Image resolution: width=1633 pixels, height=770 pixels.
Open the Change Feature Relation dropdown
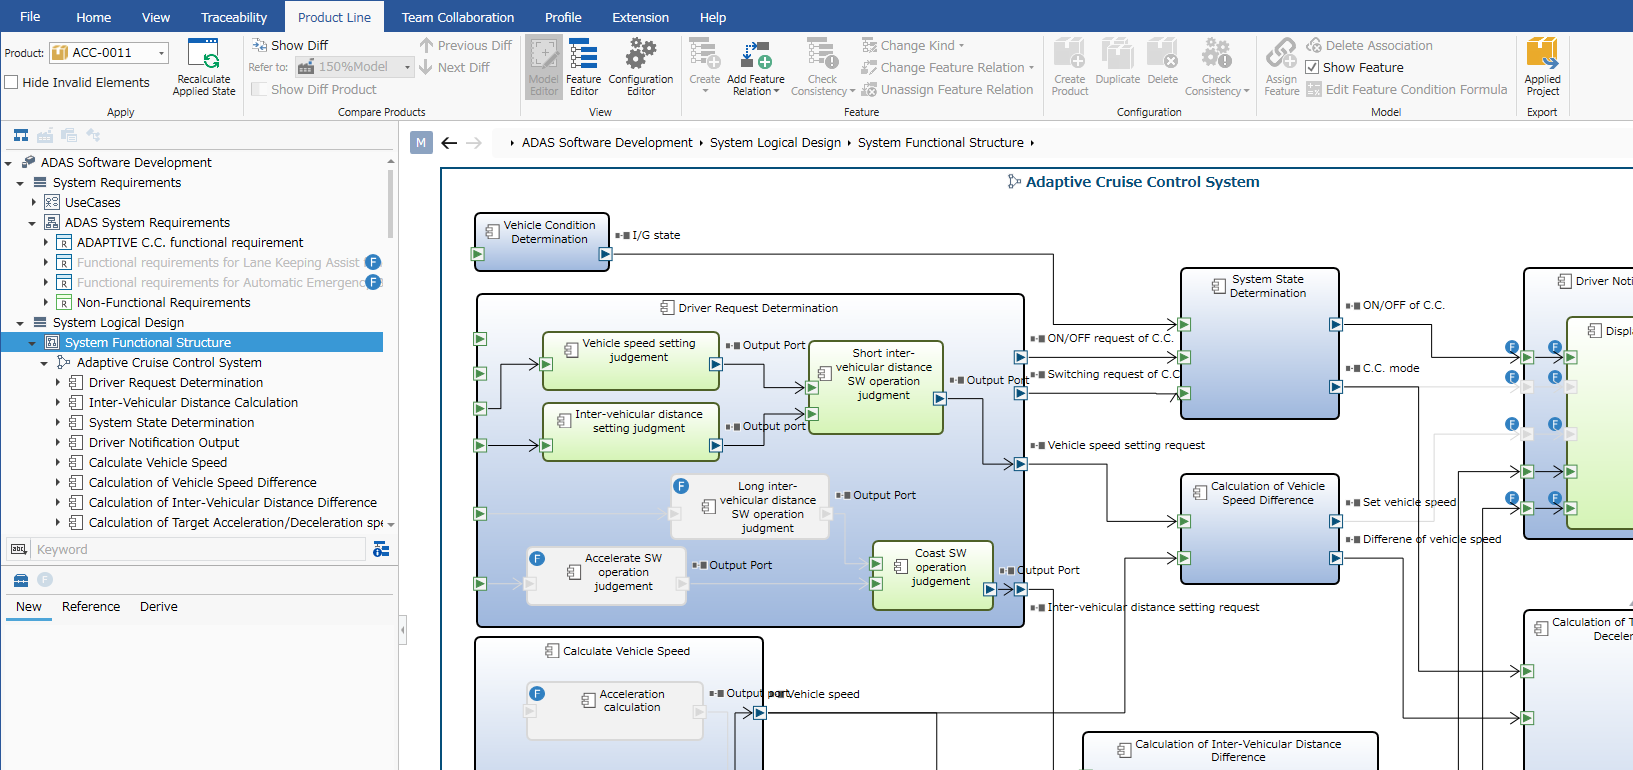point(947,67)
